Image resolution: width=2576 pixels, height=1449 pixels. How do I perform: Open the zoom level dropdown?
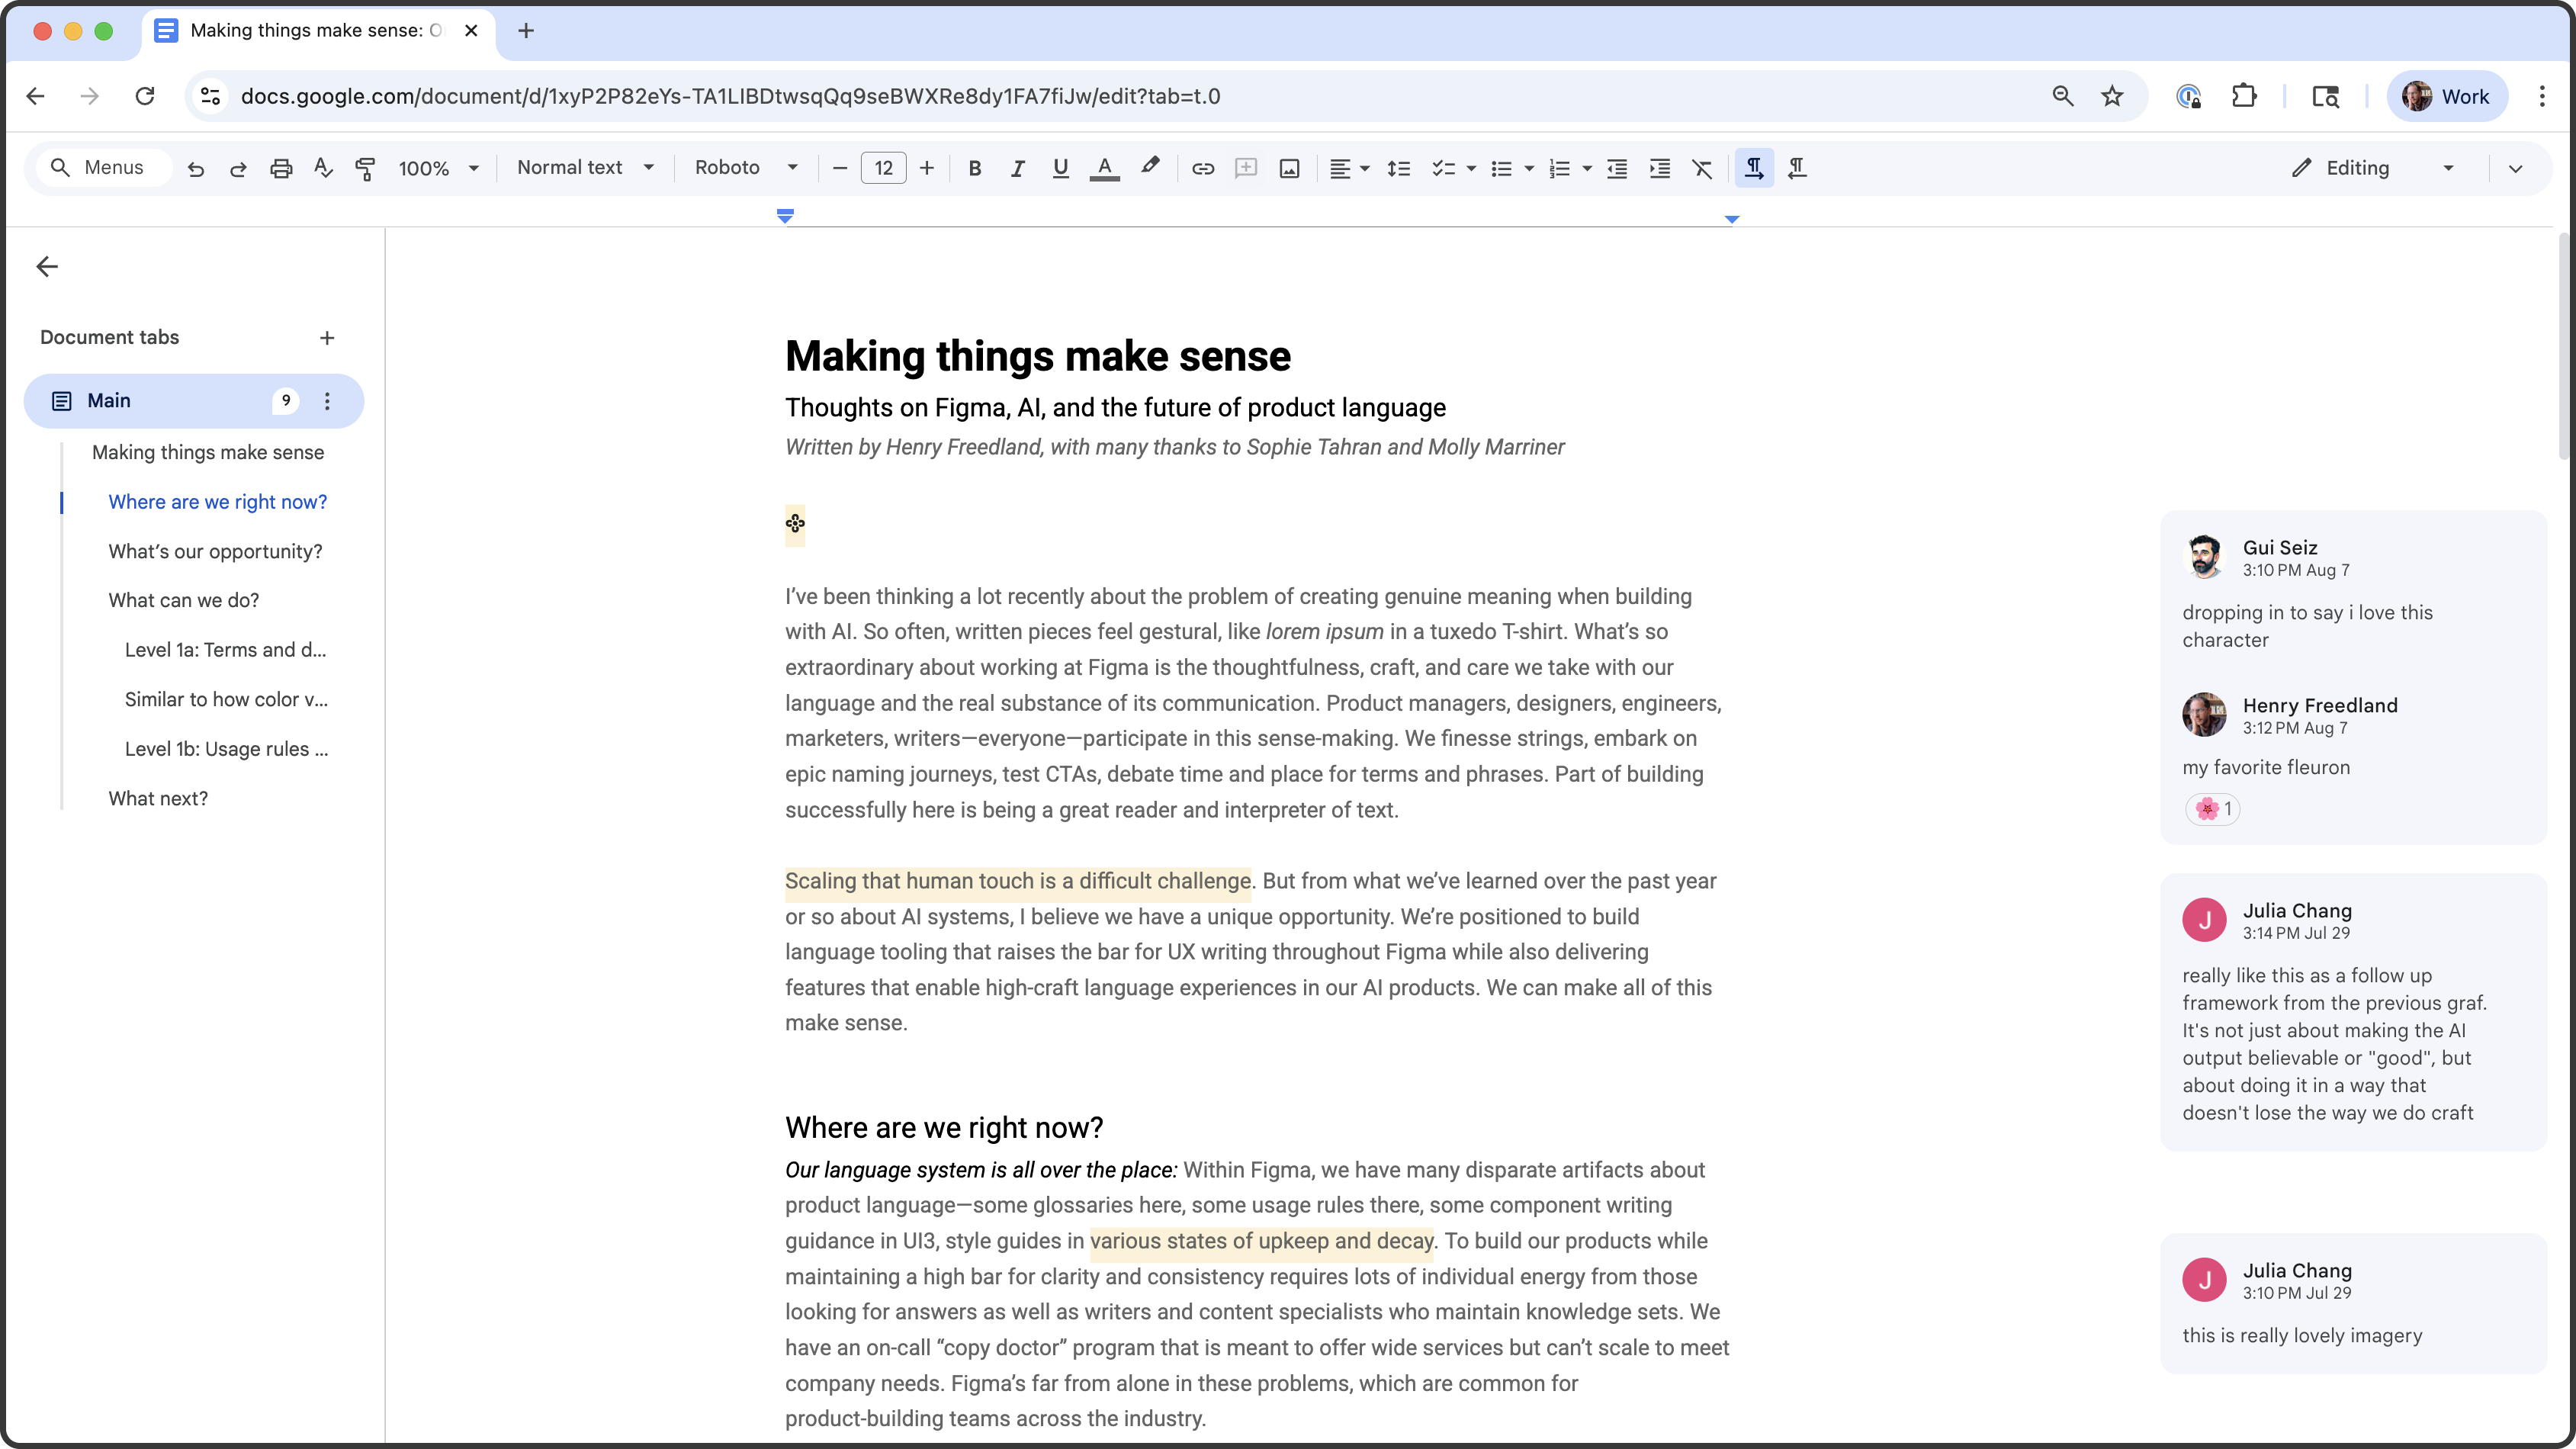(x=437, y=168)
